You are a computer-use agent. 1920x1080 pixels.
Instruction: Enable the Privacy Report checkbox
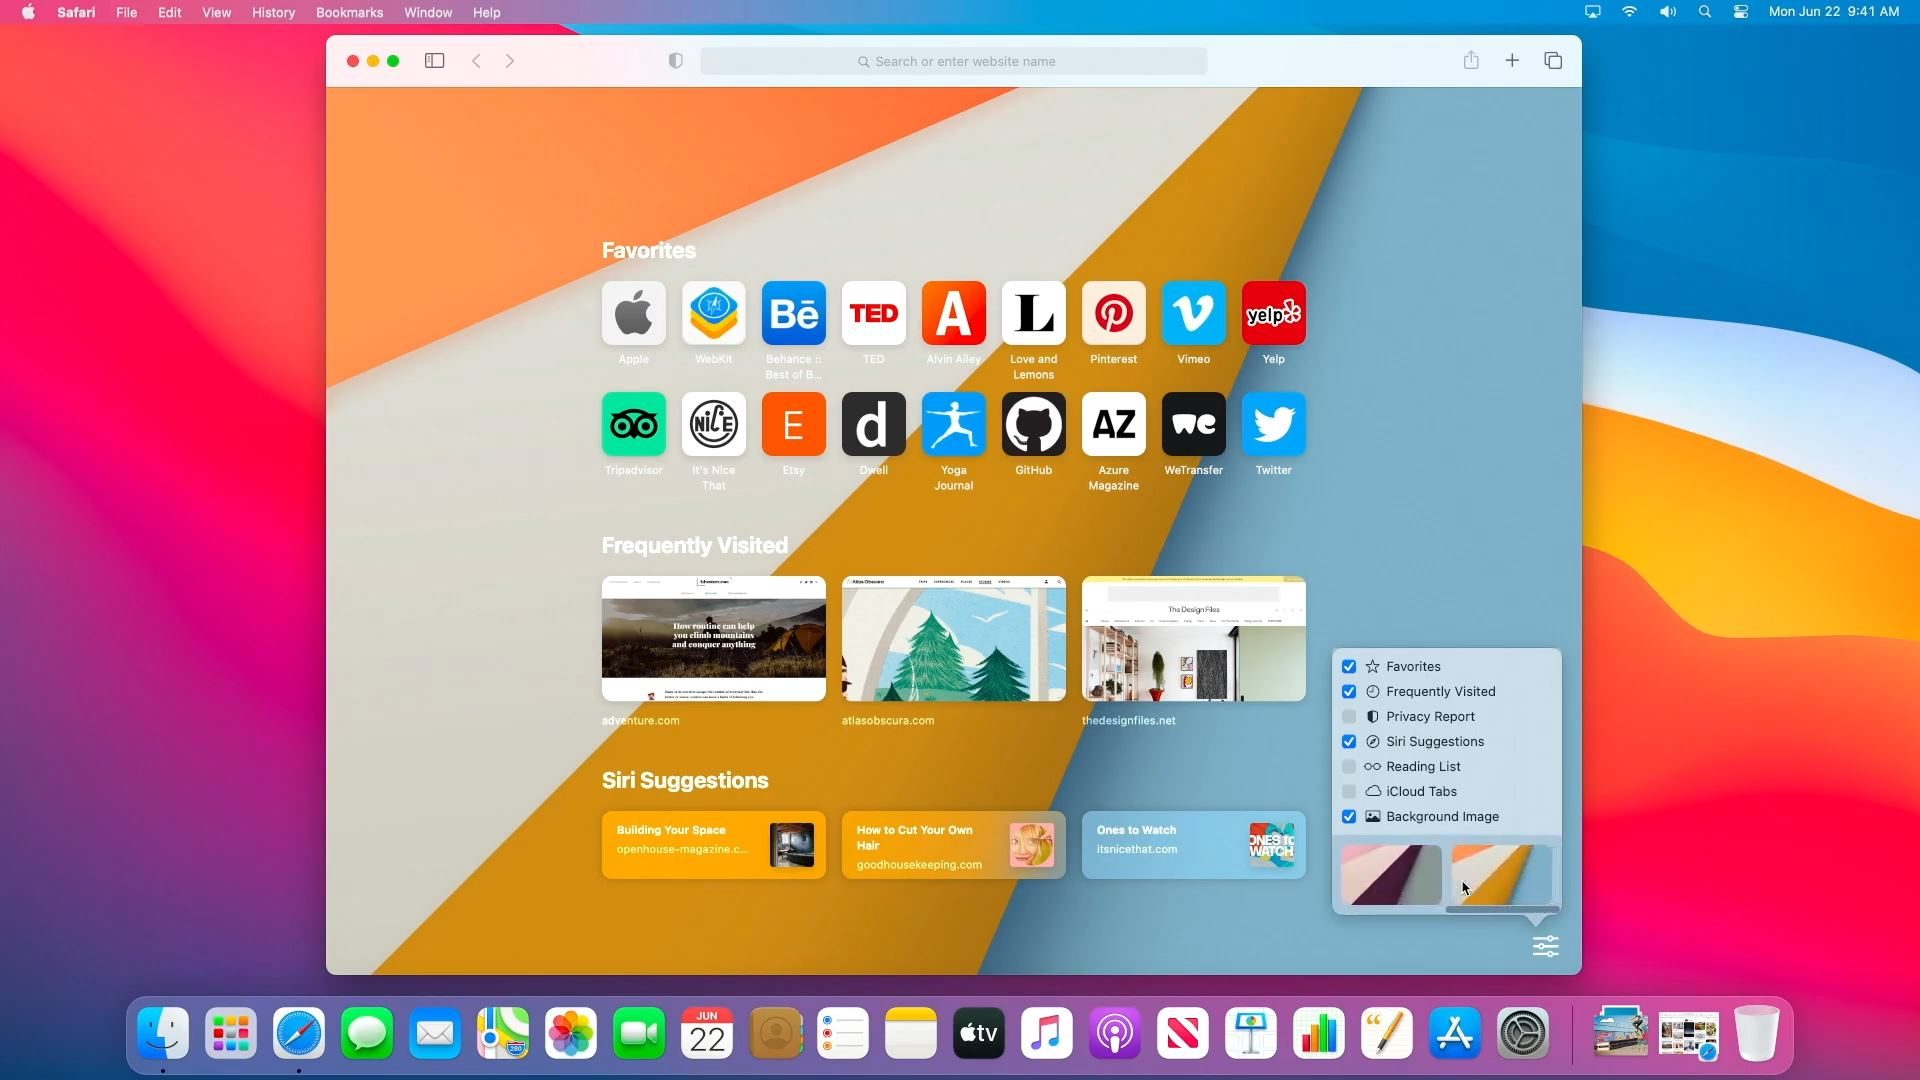(x=1349, y=717)
